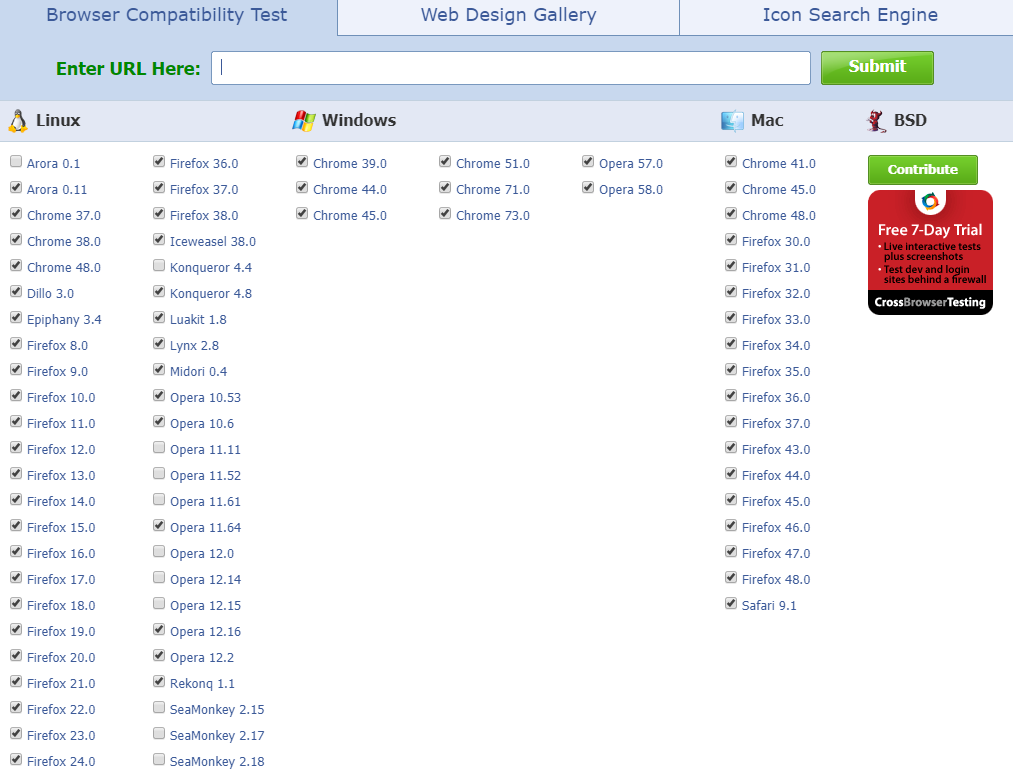
Task: Click the Mac Finder icon
Action: [x=732, y=121]
